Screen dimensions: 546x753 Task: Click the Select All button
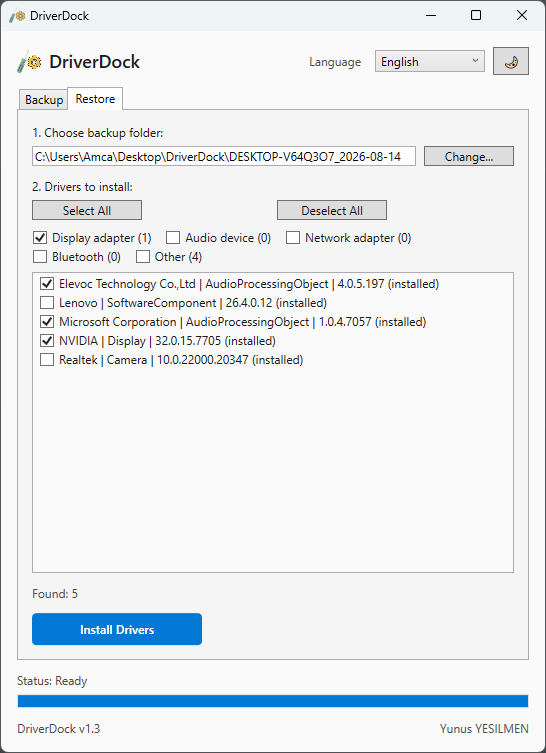87,210
